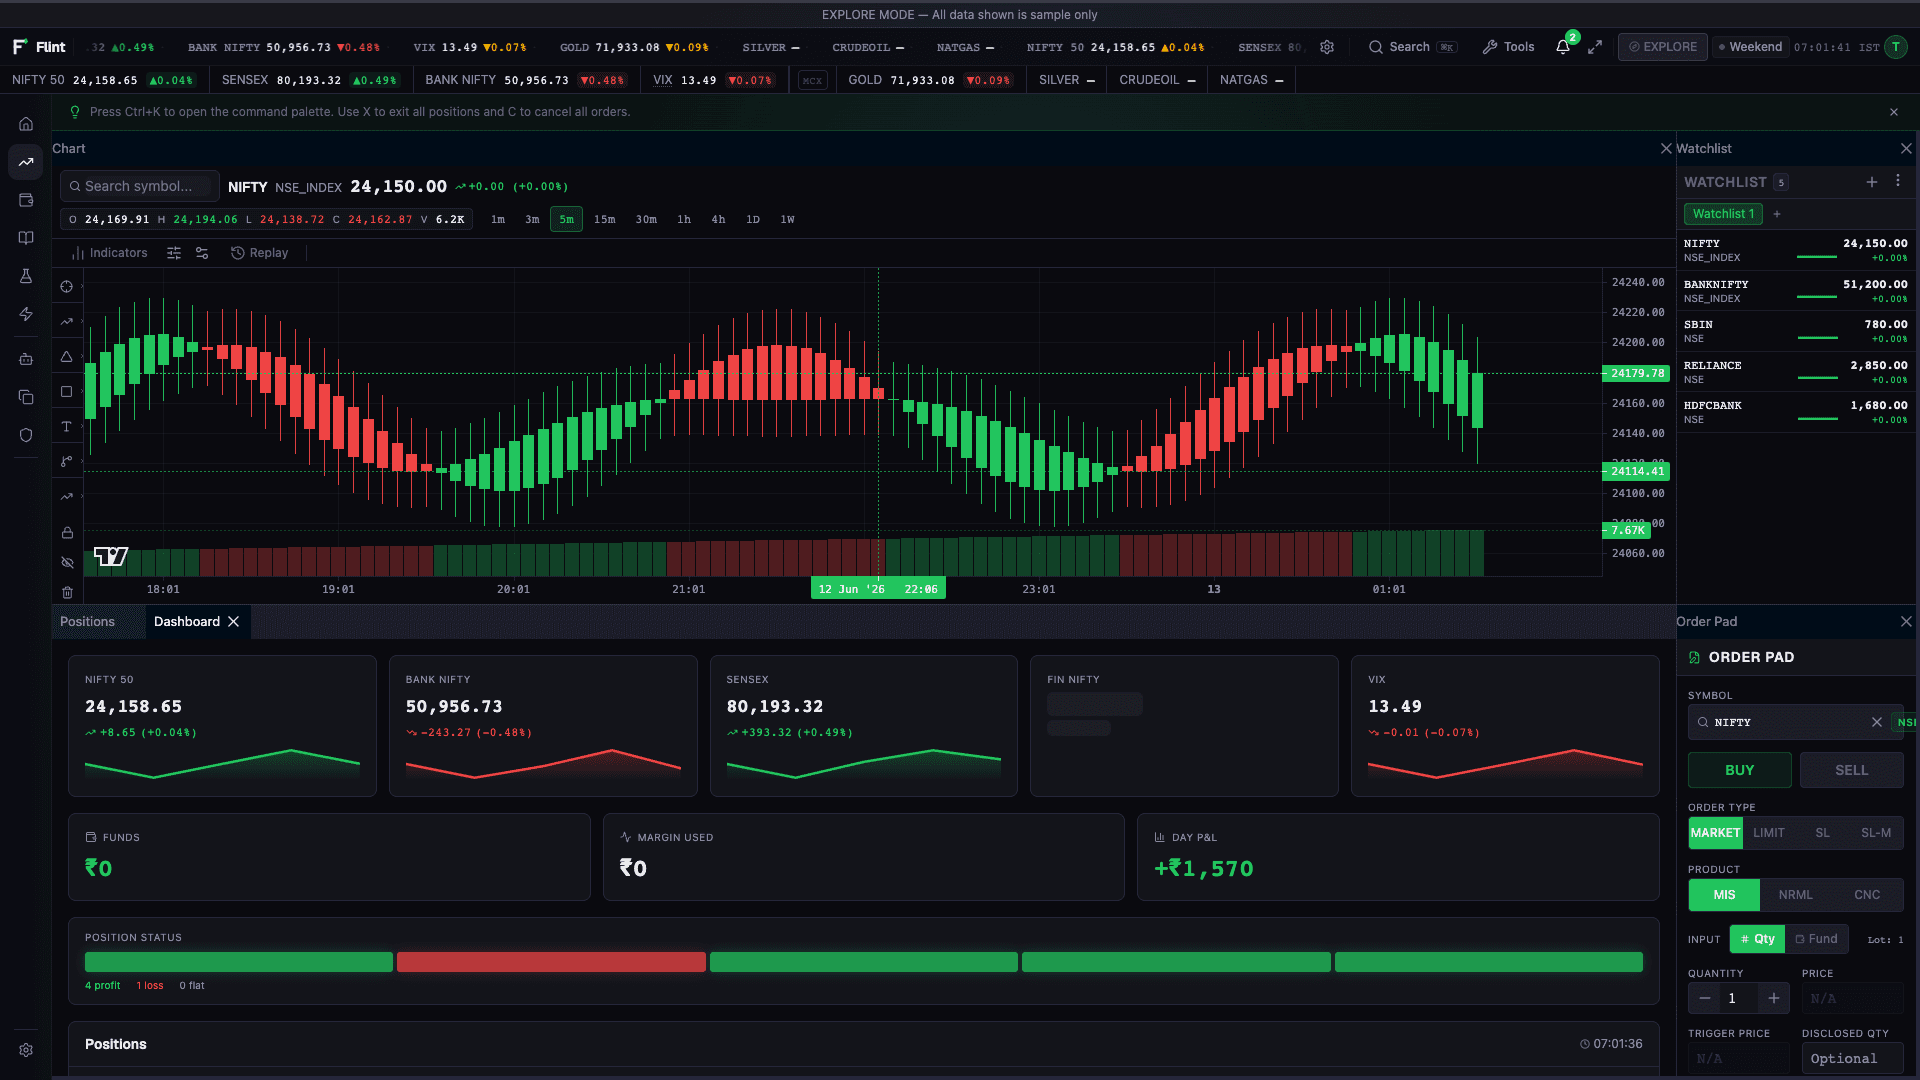
Task: Open sidebar settings gear at bottom left
Action: pos(26,1050)
